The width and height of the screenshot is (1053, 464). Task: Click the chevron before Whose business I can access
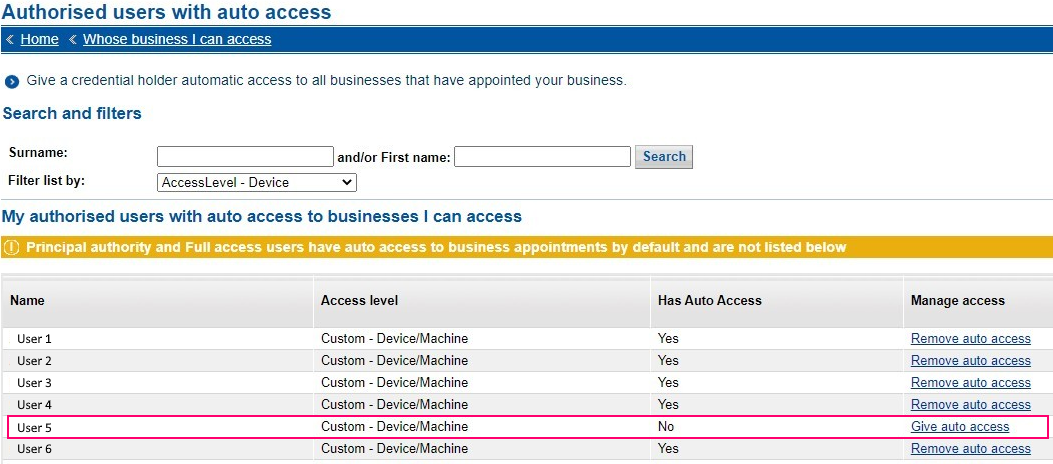(73, 40)
